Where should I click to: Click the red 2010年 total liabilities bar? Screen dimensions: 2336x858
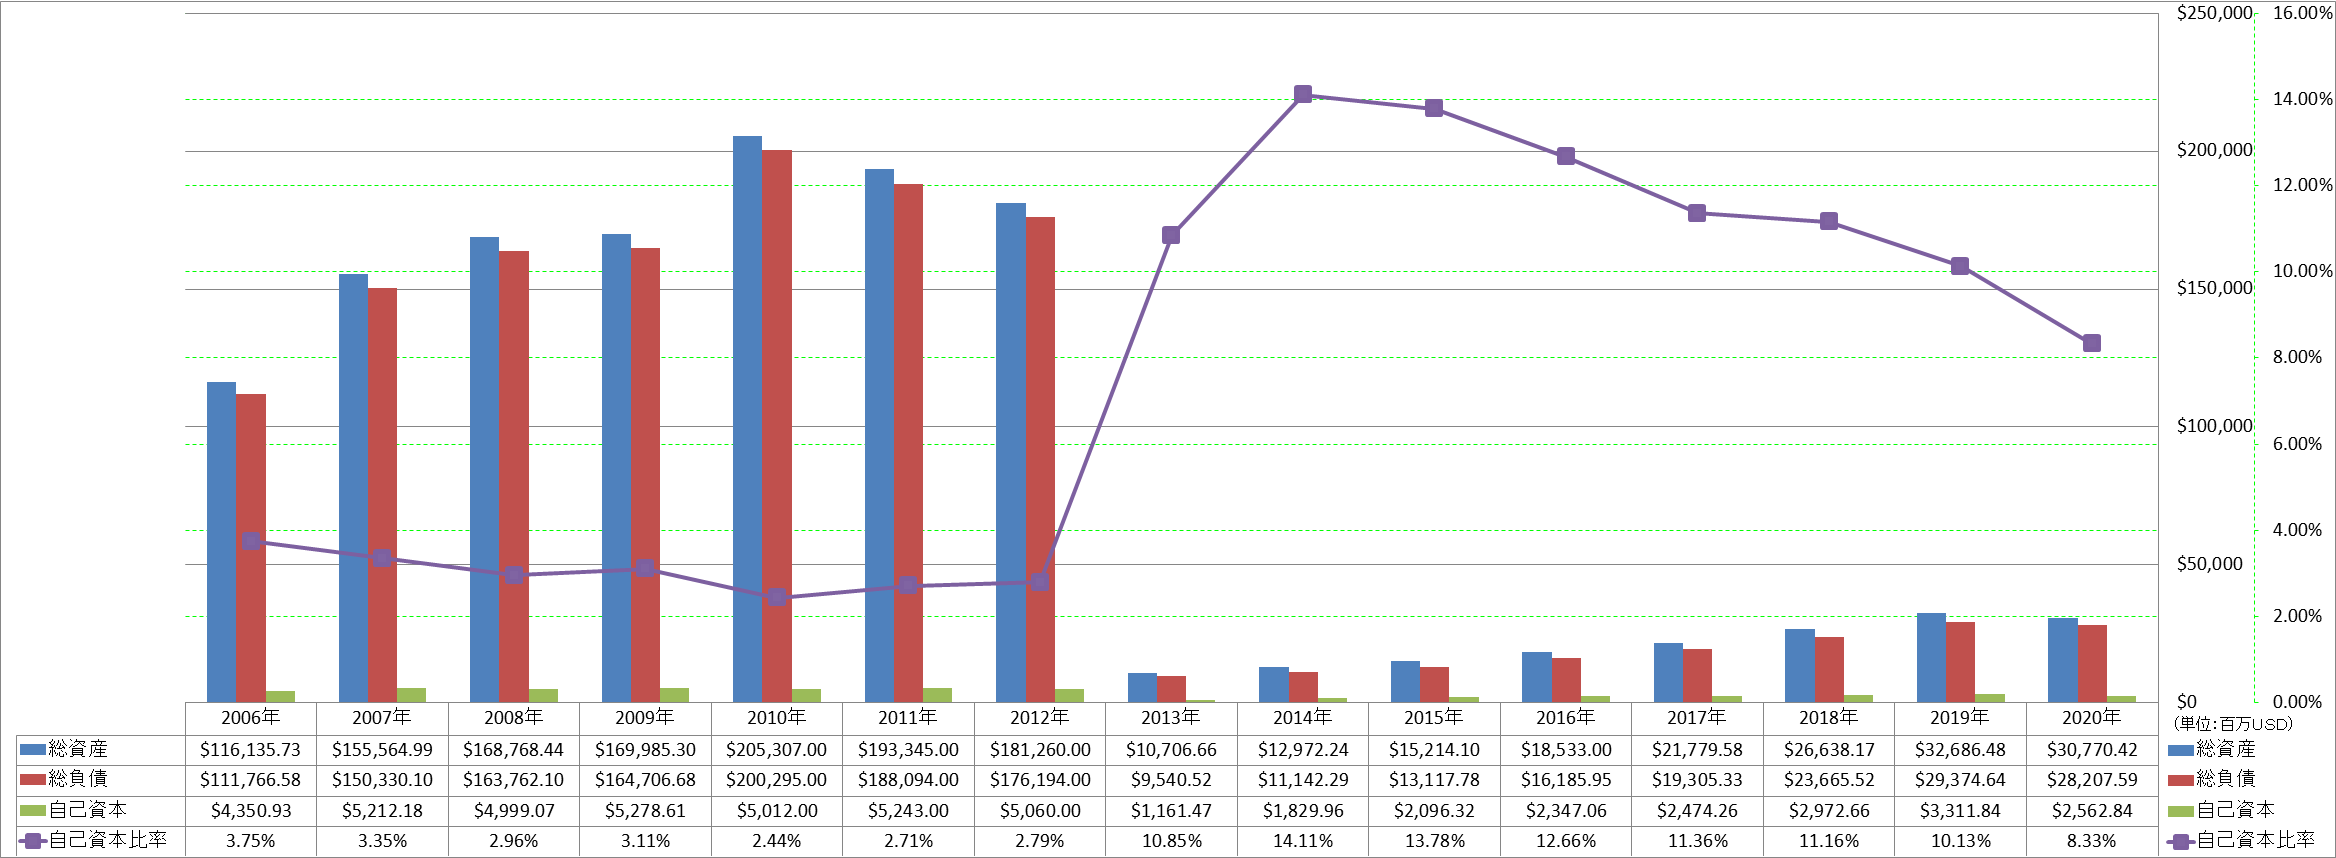pyautogui.click(x=777, y=426)
